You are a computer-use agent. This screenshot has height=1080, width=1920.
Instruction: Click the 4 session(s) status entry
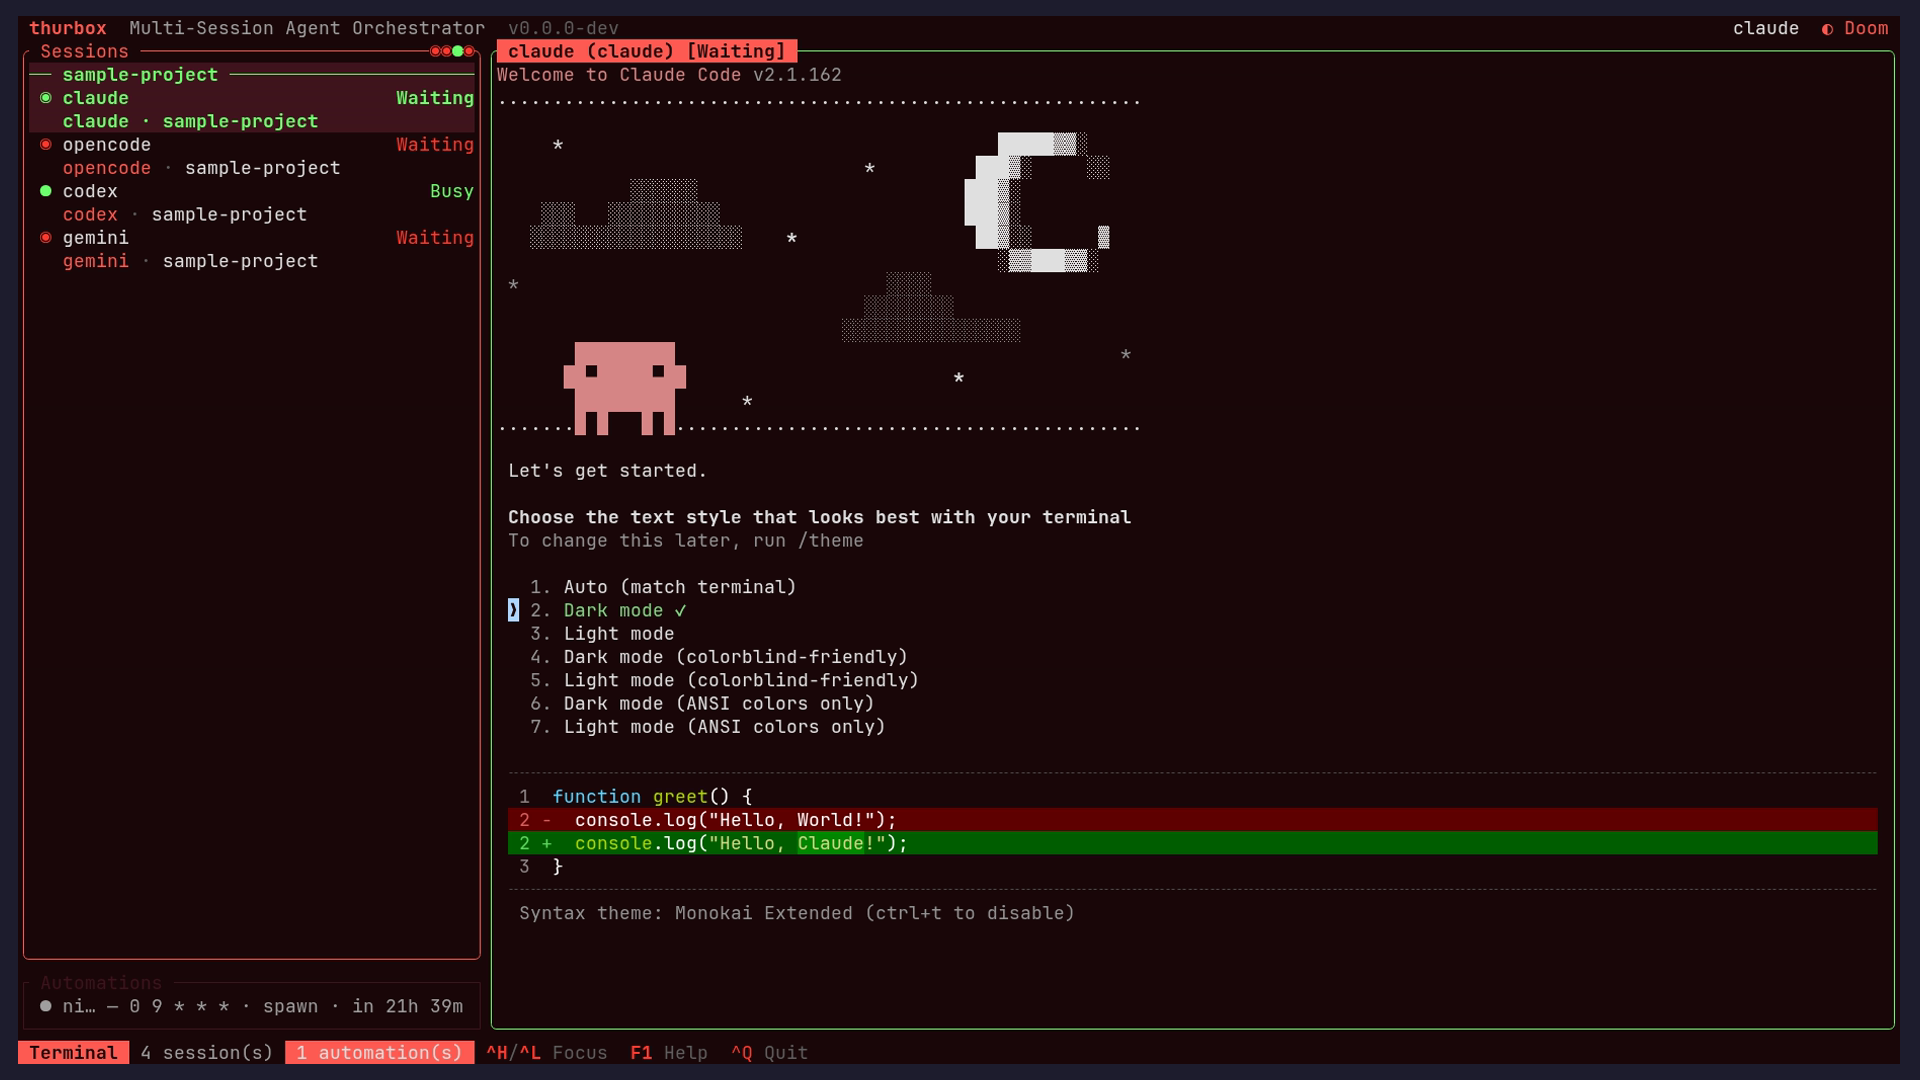[207, 1052]
